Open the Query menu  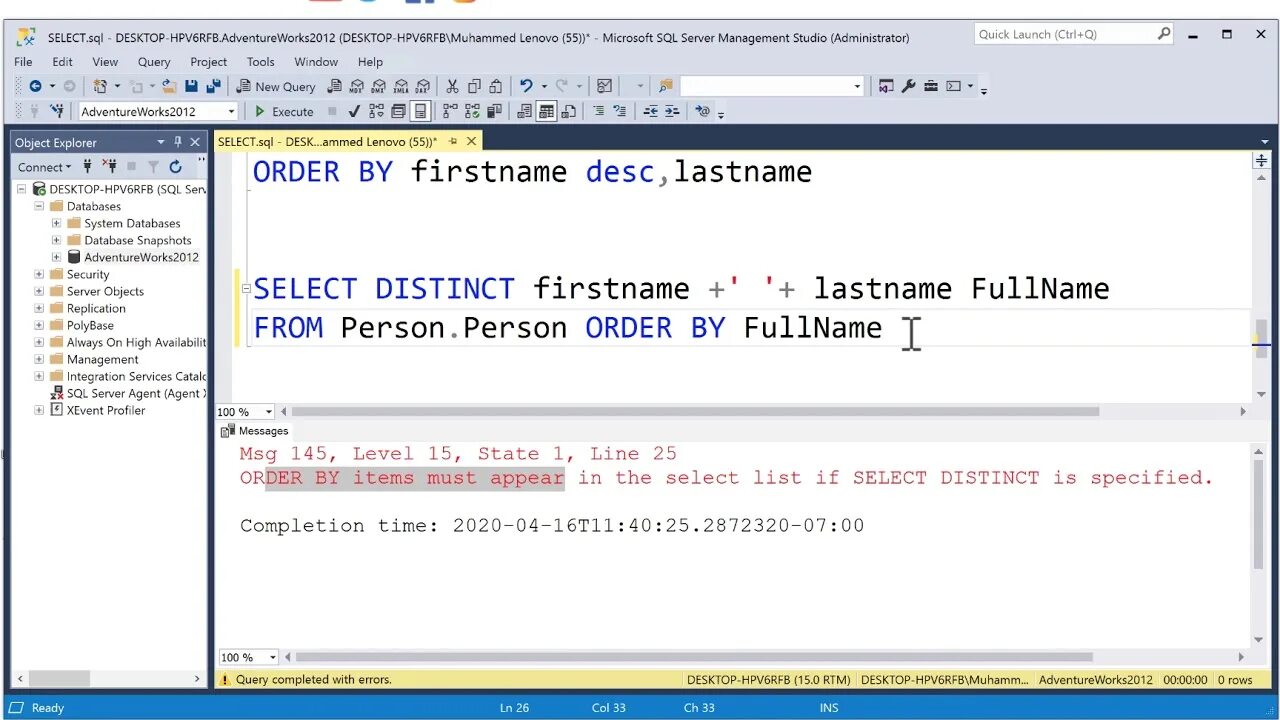pos(154,61)
